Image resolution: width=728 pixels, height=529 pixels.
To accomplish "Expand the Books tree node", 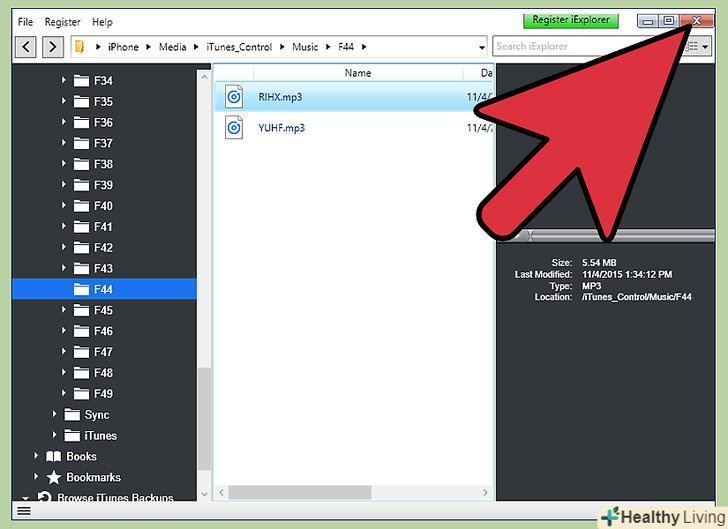I will [36, 456].
